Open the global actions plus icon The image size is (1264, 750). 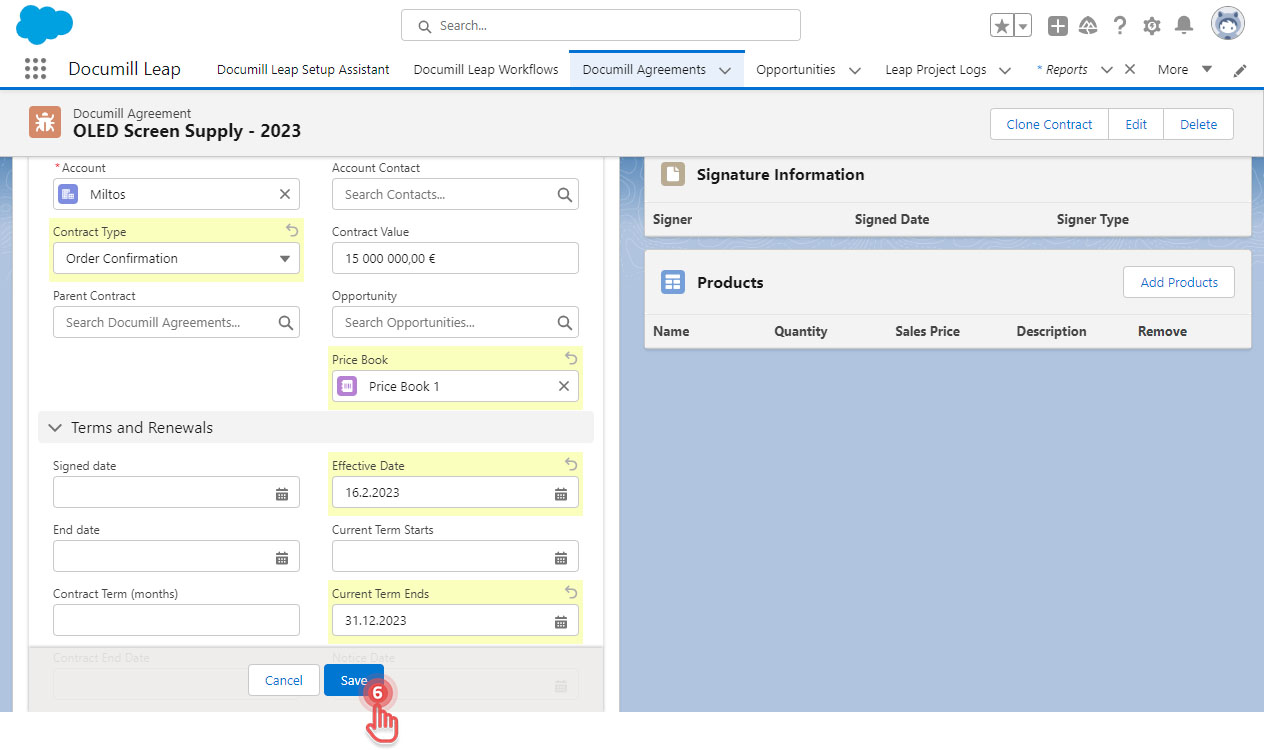coord(1058,26)
